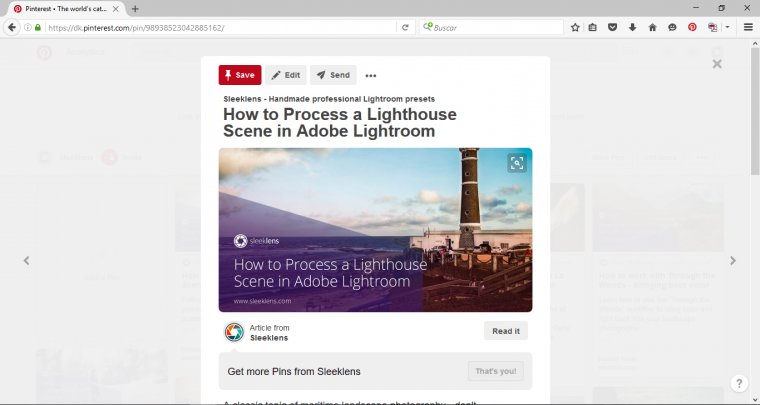Click the site information icon in address bar
This screenshot has width=760, height=405.
coord(28,28)
